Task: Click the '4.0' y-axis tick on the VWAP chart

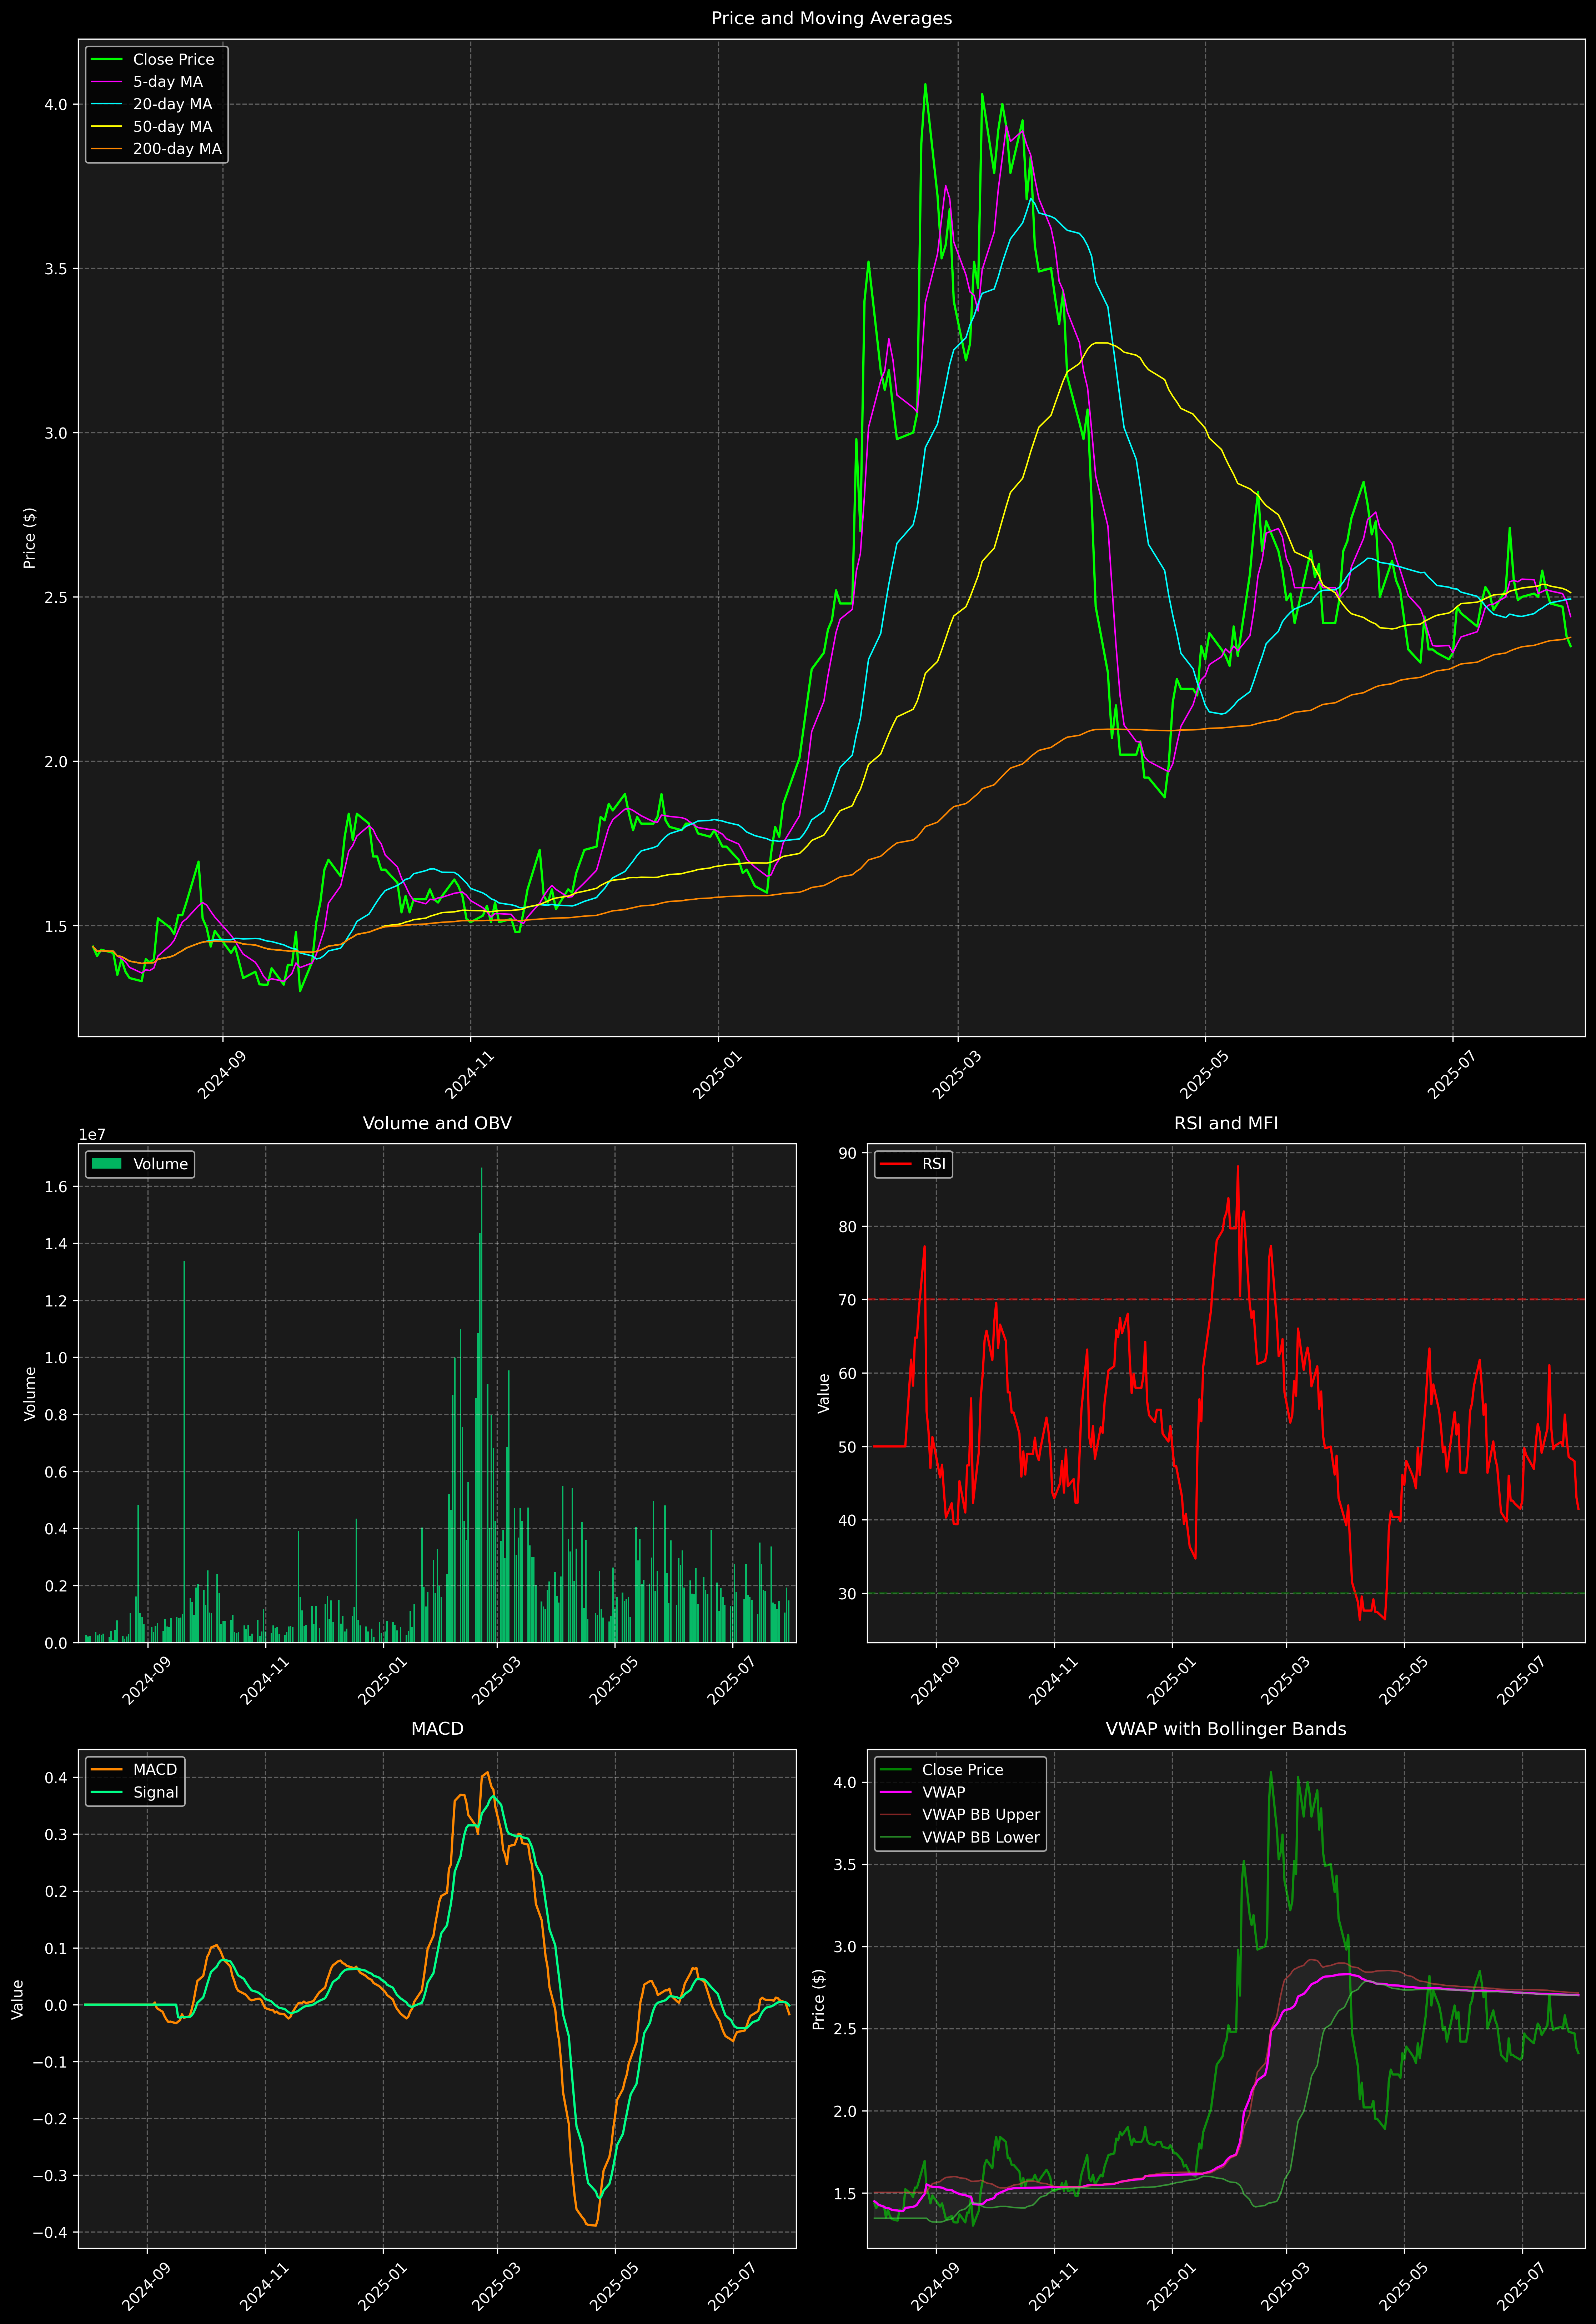Action: 845,1783
